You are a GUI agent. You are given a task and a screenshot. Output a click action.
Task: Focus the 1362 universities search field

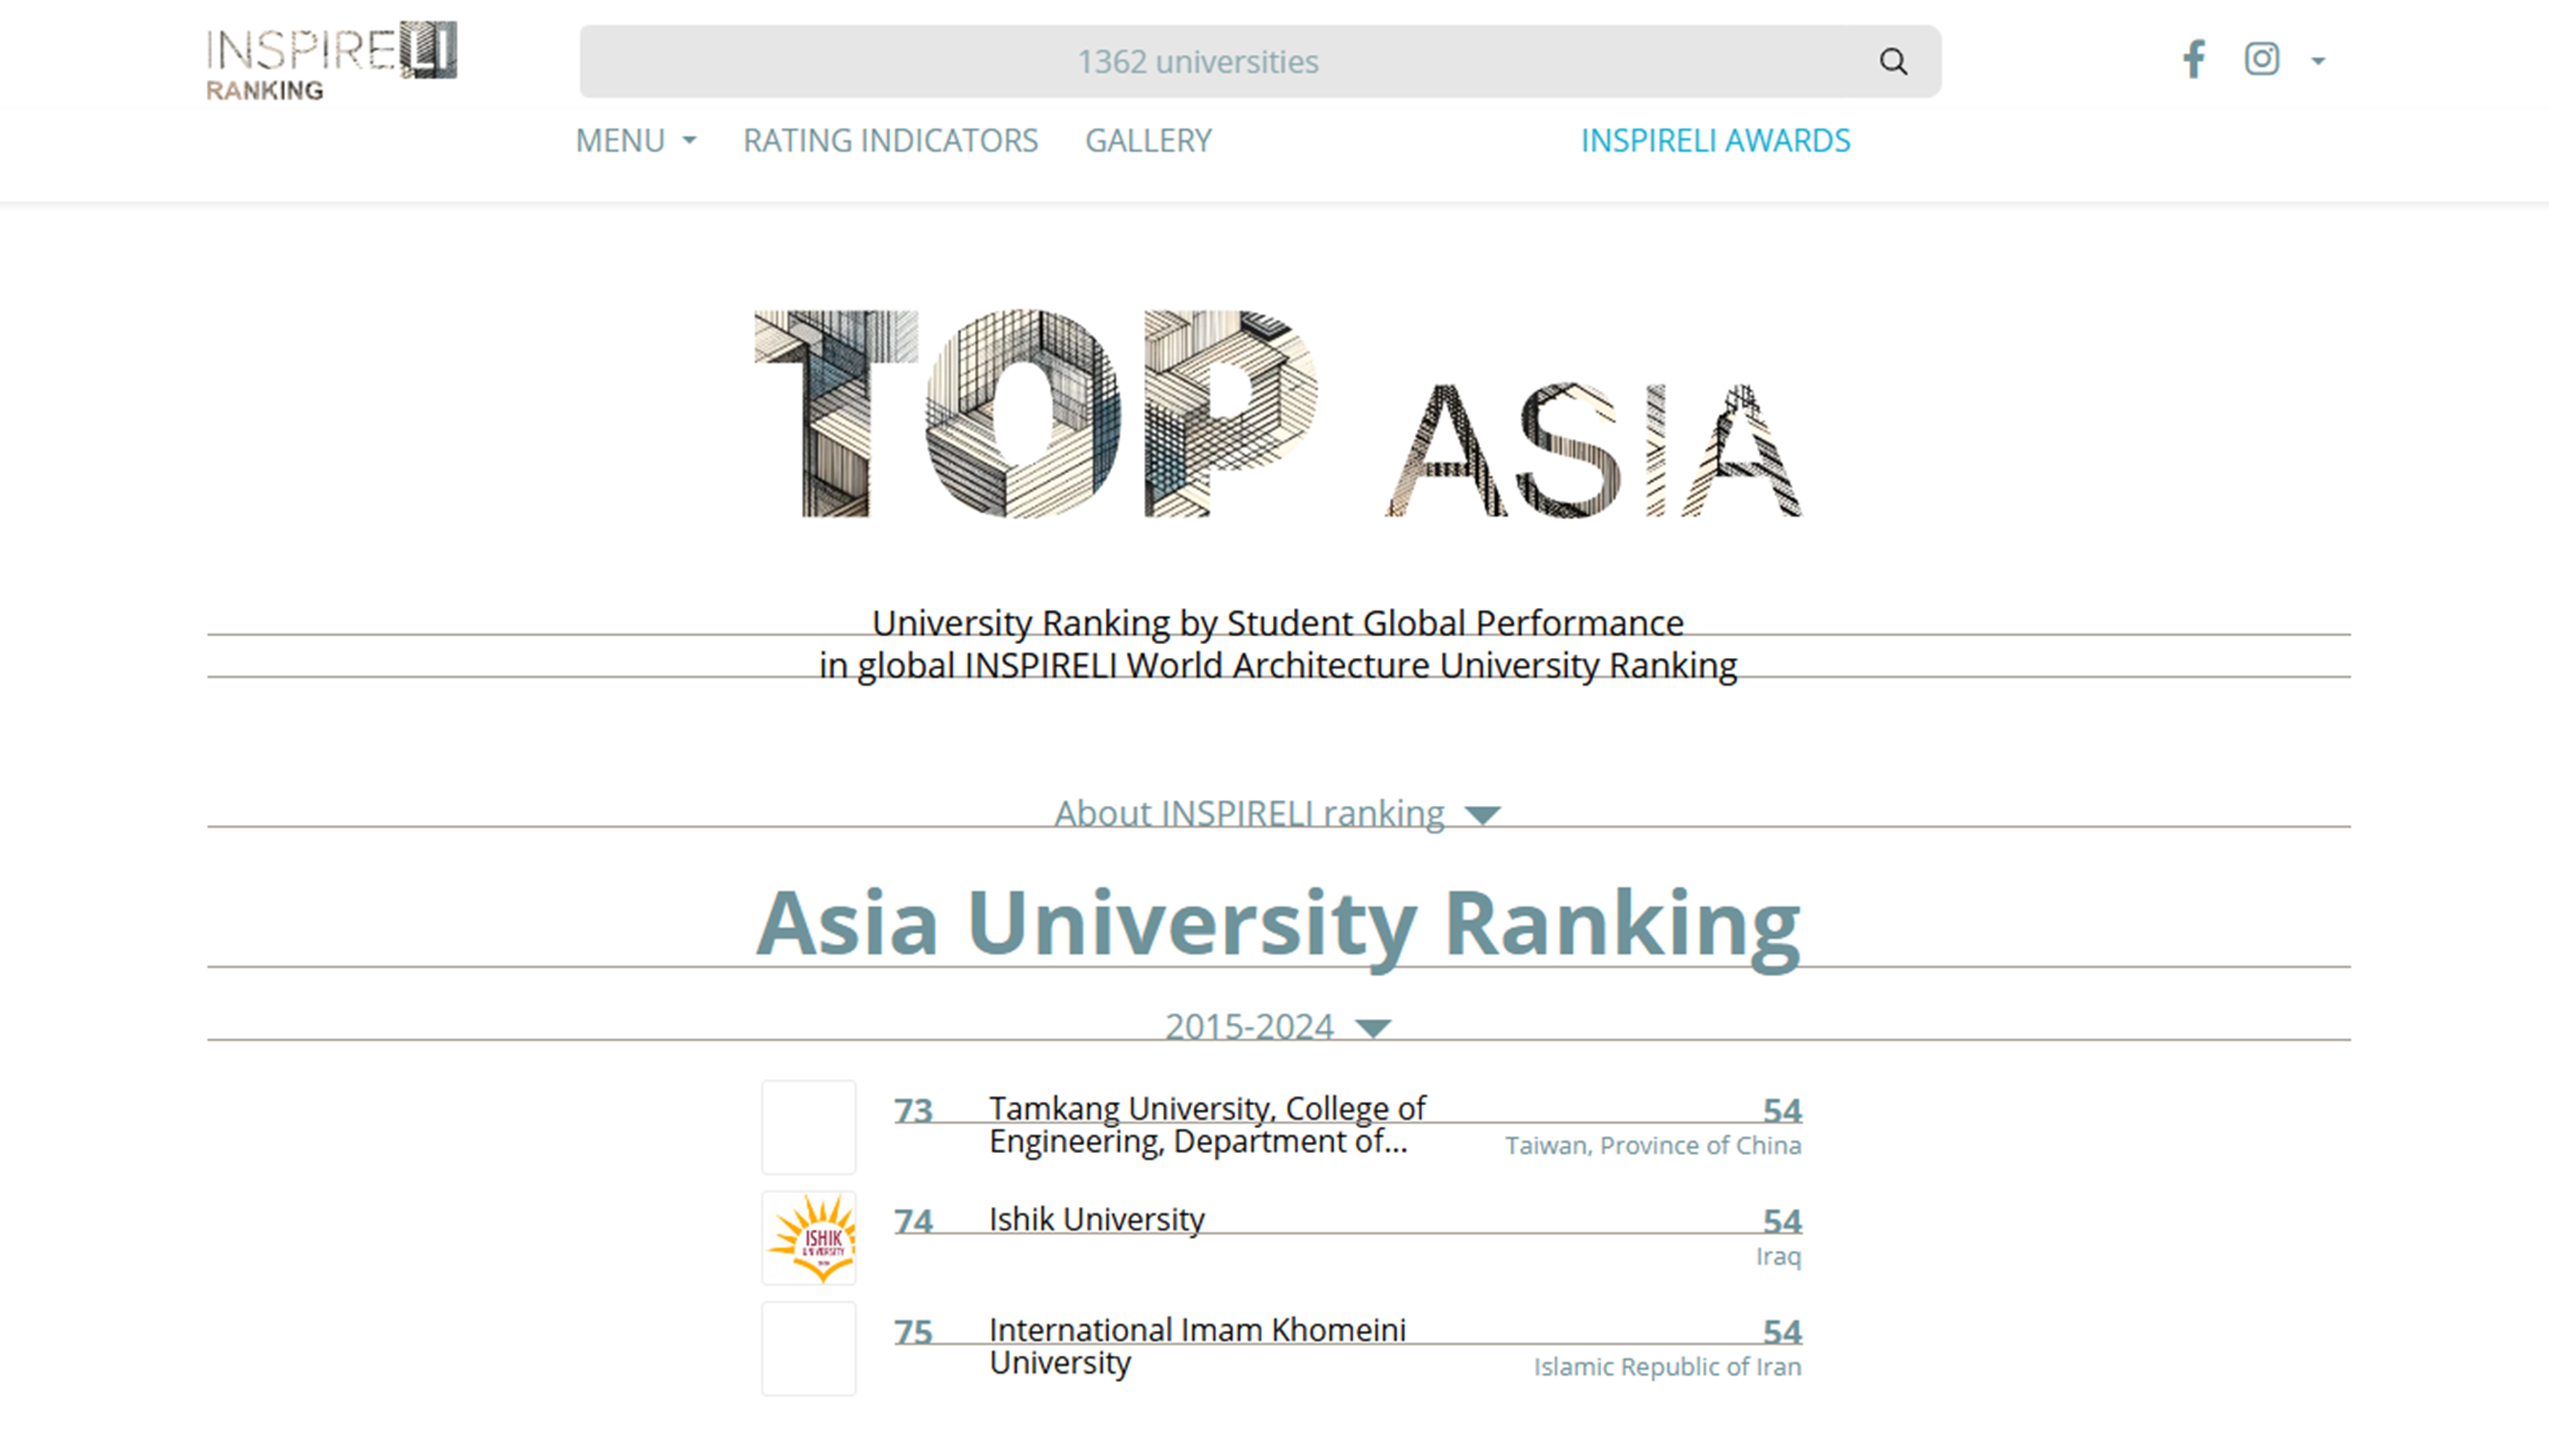(x=1198, y=62)
